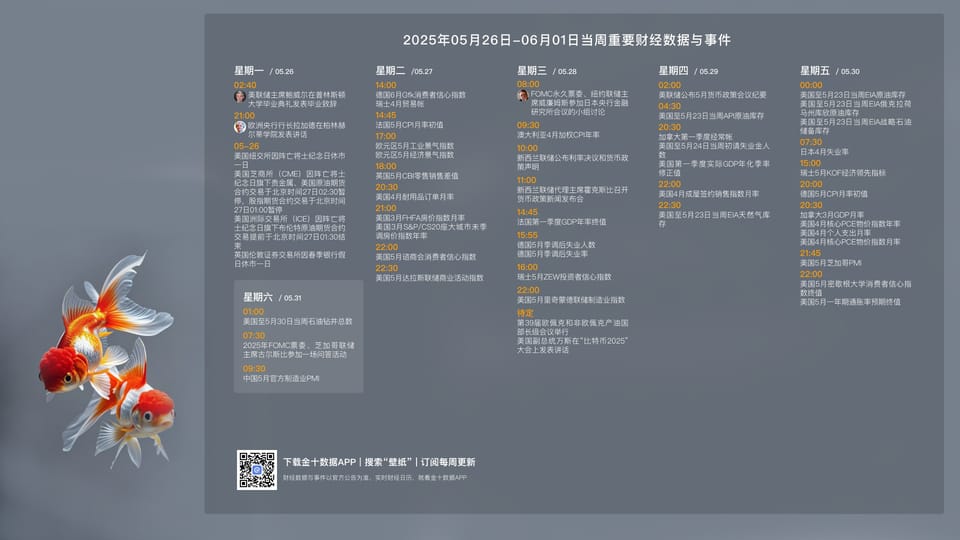960x540 pixels.
Task: Click 美国5月里奇蒙德联储制造业指数
Action: tap(571, 300)
